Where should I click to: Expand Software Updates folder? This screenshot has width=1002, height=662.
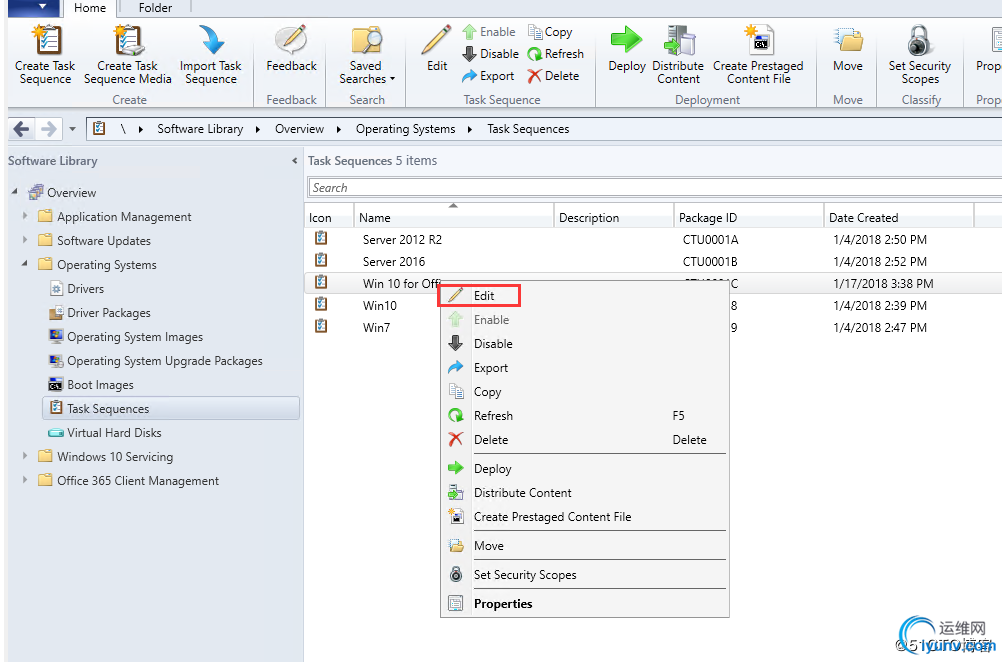pos(25,240)
